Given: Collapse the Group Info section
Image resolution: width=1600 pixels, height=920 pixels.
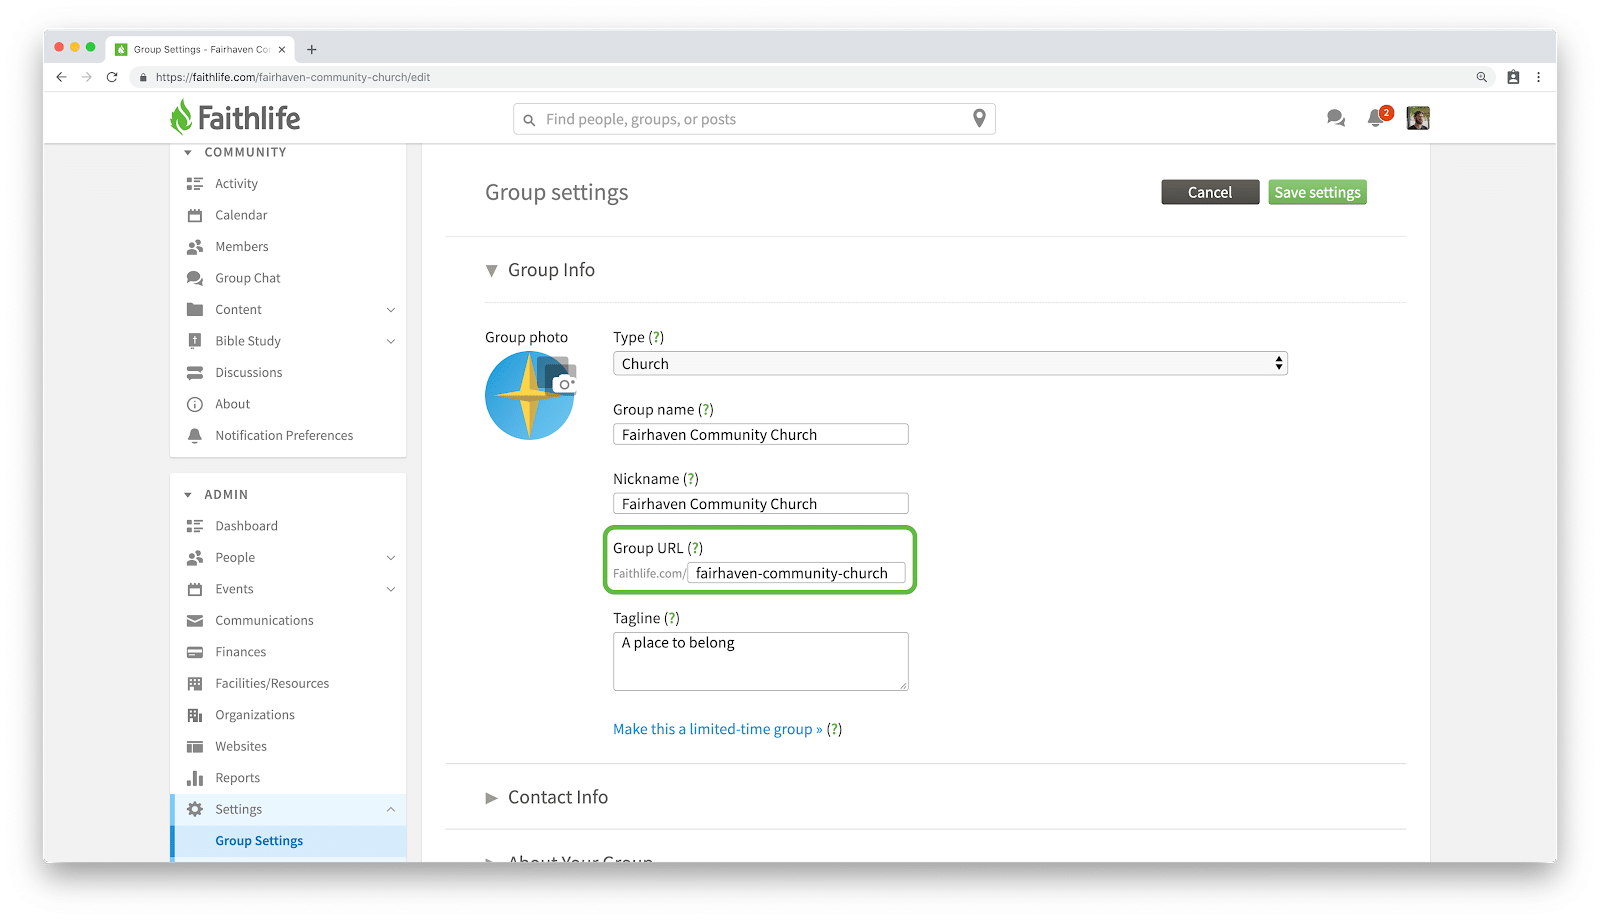Looking at the screenshot, I should click(x=491, y=271).
